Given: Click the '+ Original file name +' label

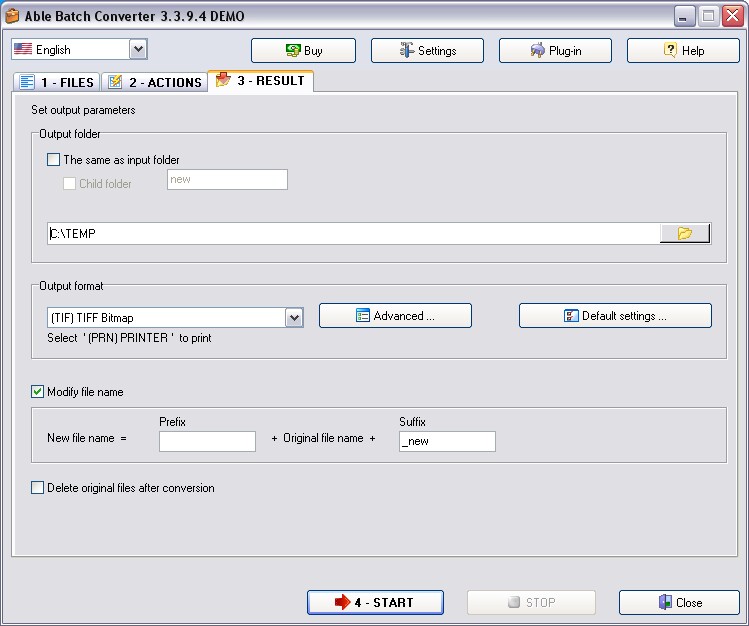Looking at the screenshot, I should tap(323, 438).
